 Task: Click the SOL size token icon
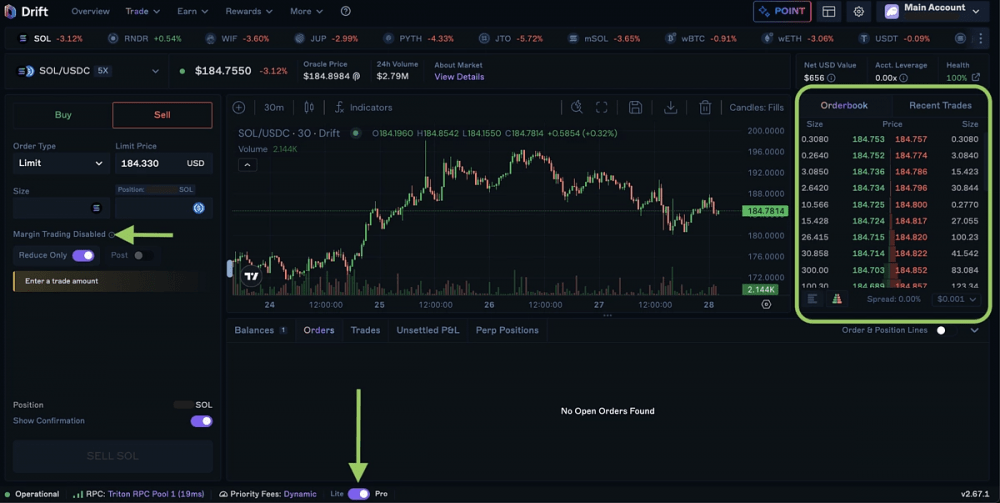click(x=96, y=208)
